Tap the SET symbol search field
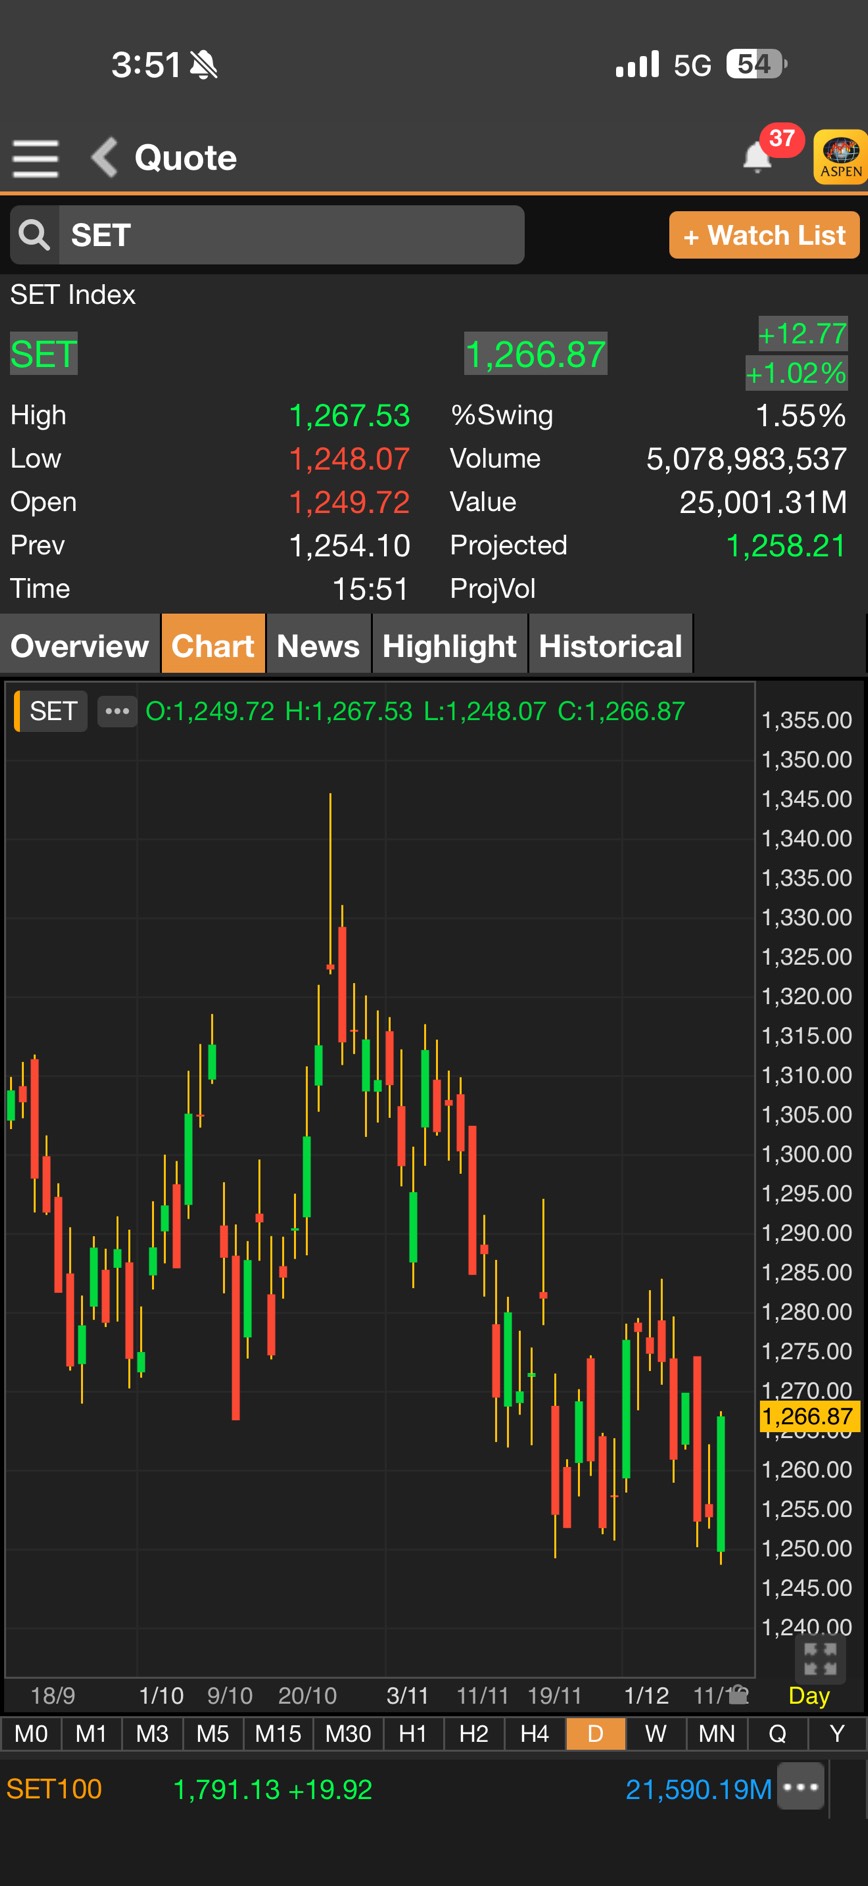The height and width of the screenshot is (1886, 868). tap(290, 235)
